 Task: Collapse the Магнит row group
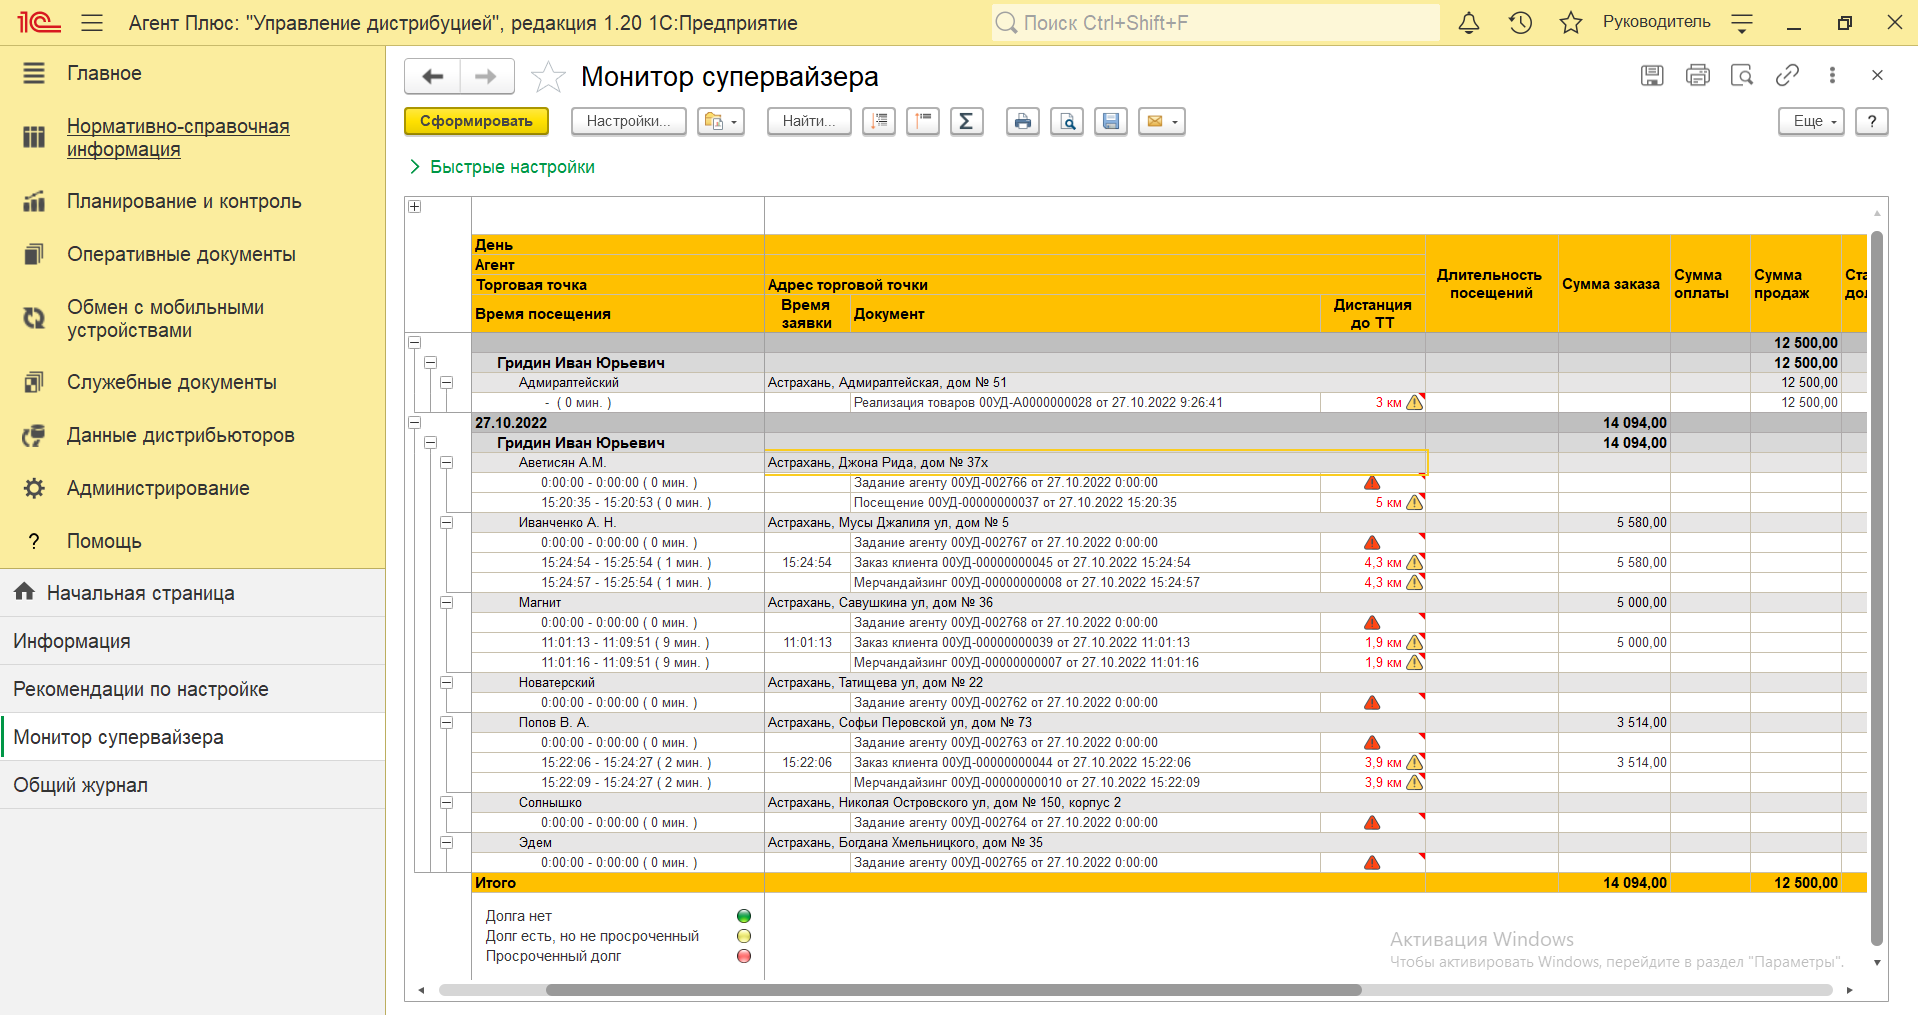click(446, 602)
